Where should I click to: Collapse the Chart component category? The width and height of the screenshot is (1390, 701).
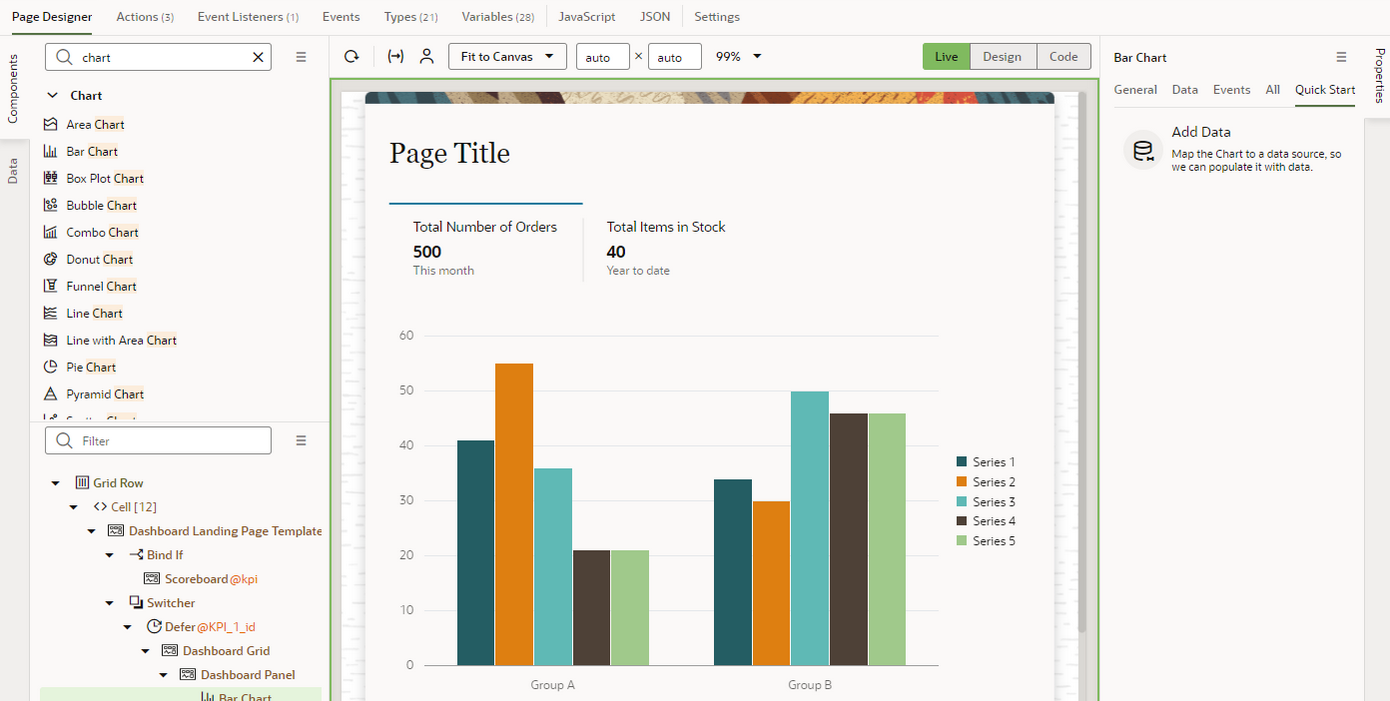pyautogui.click(x=52, y=95)
